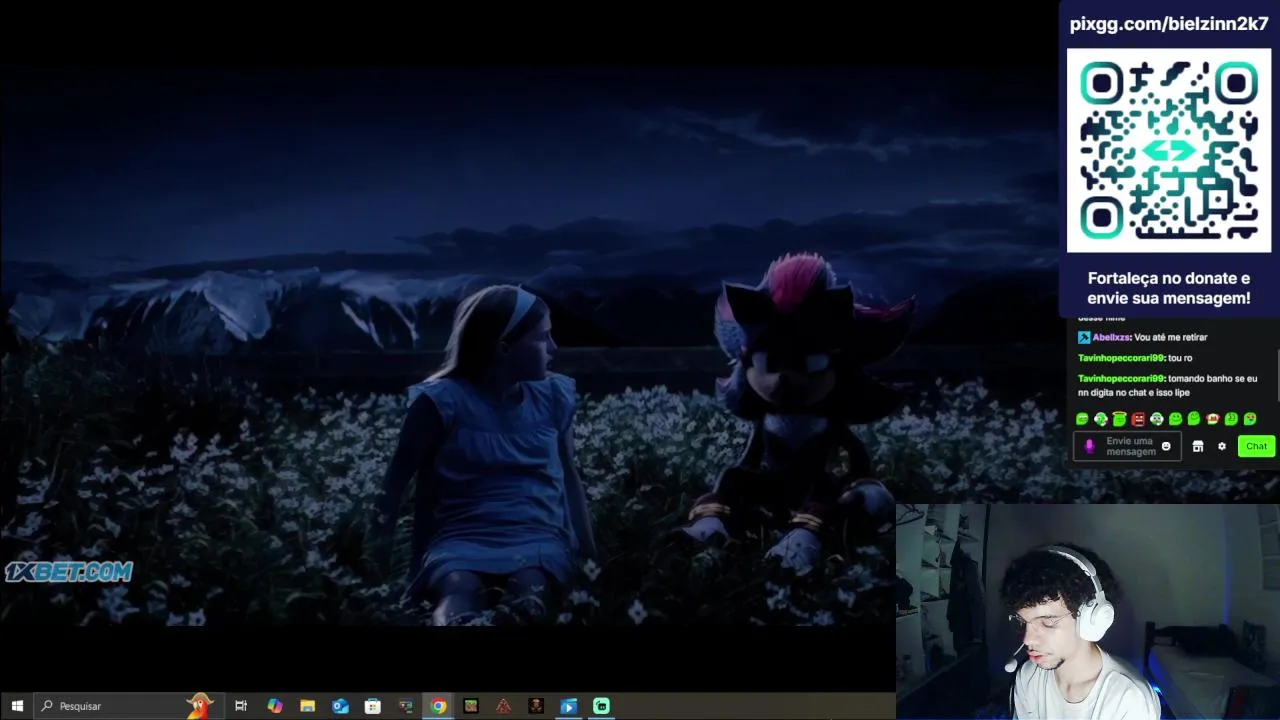The image size is (1280, 720).
Task: Click the Envie uma mensagem field
Action: pyautogui.click(x=1127, y=446)
